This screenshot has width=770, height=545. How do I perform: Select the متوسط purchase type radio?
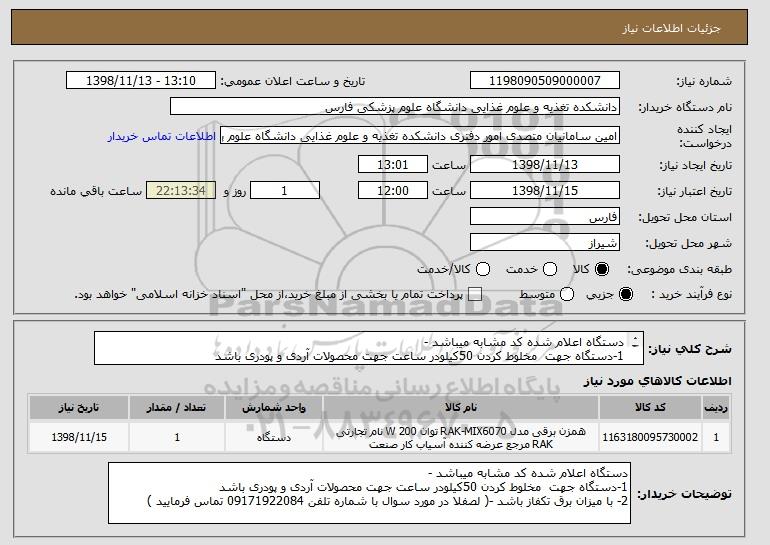point(567,294)
